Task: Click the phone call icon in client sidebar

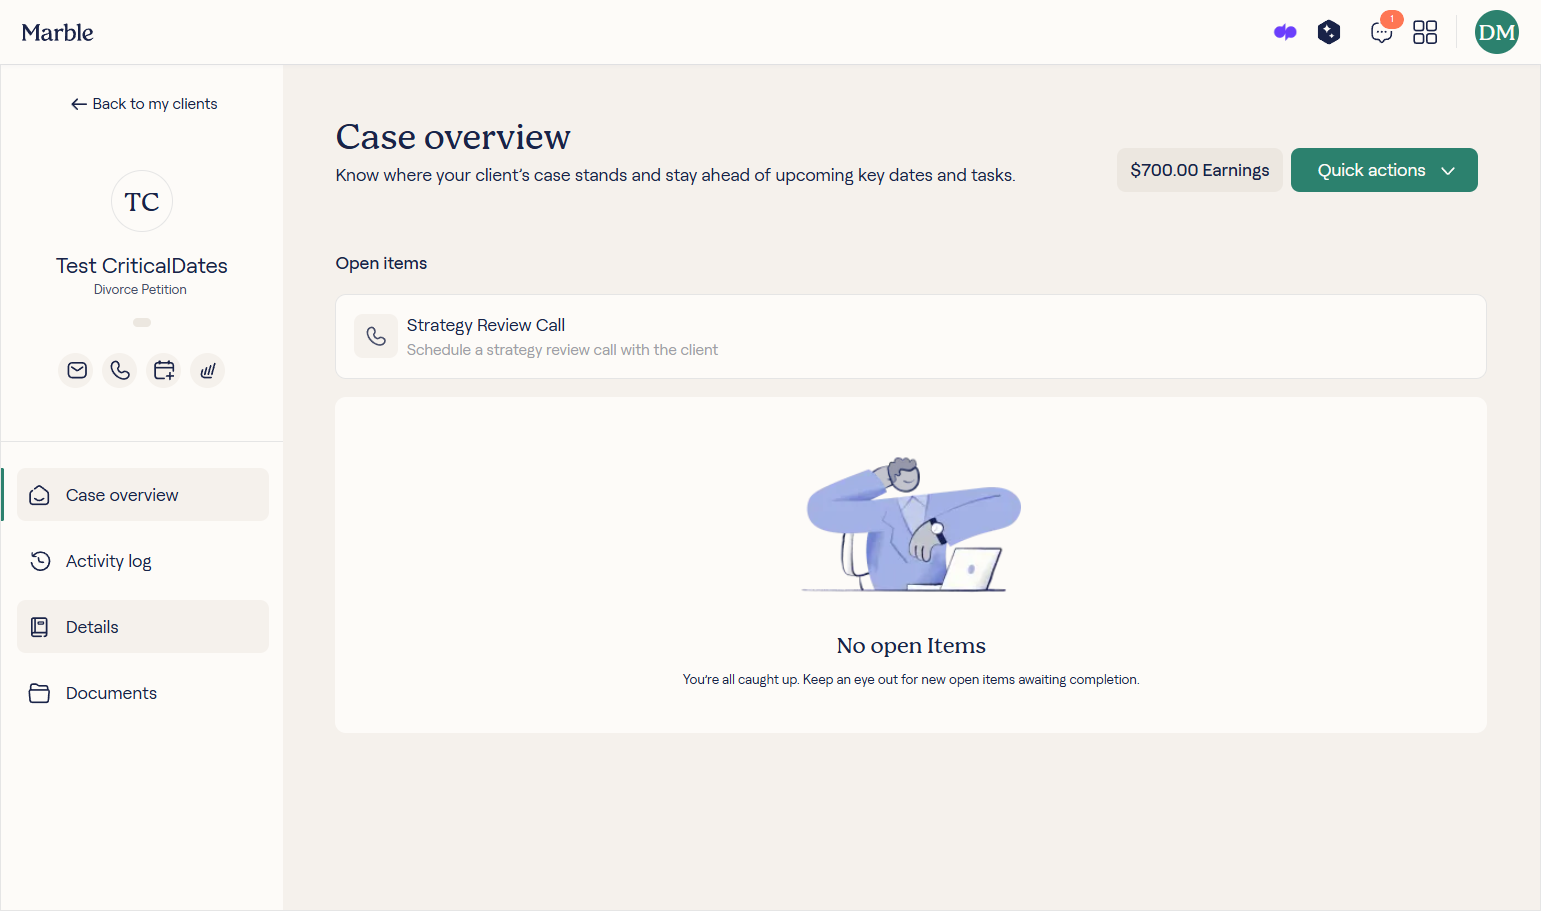Action: click(120, 371)
